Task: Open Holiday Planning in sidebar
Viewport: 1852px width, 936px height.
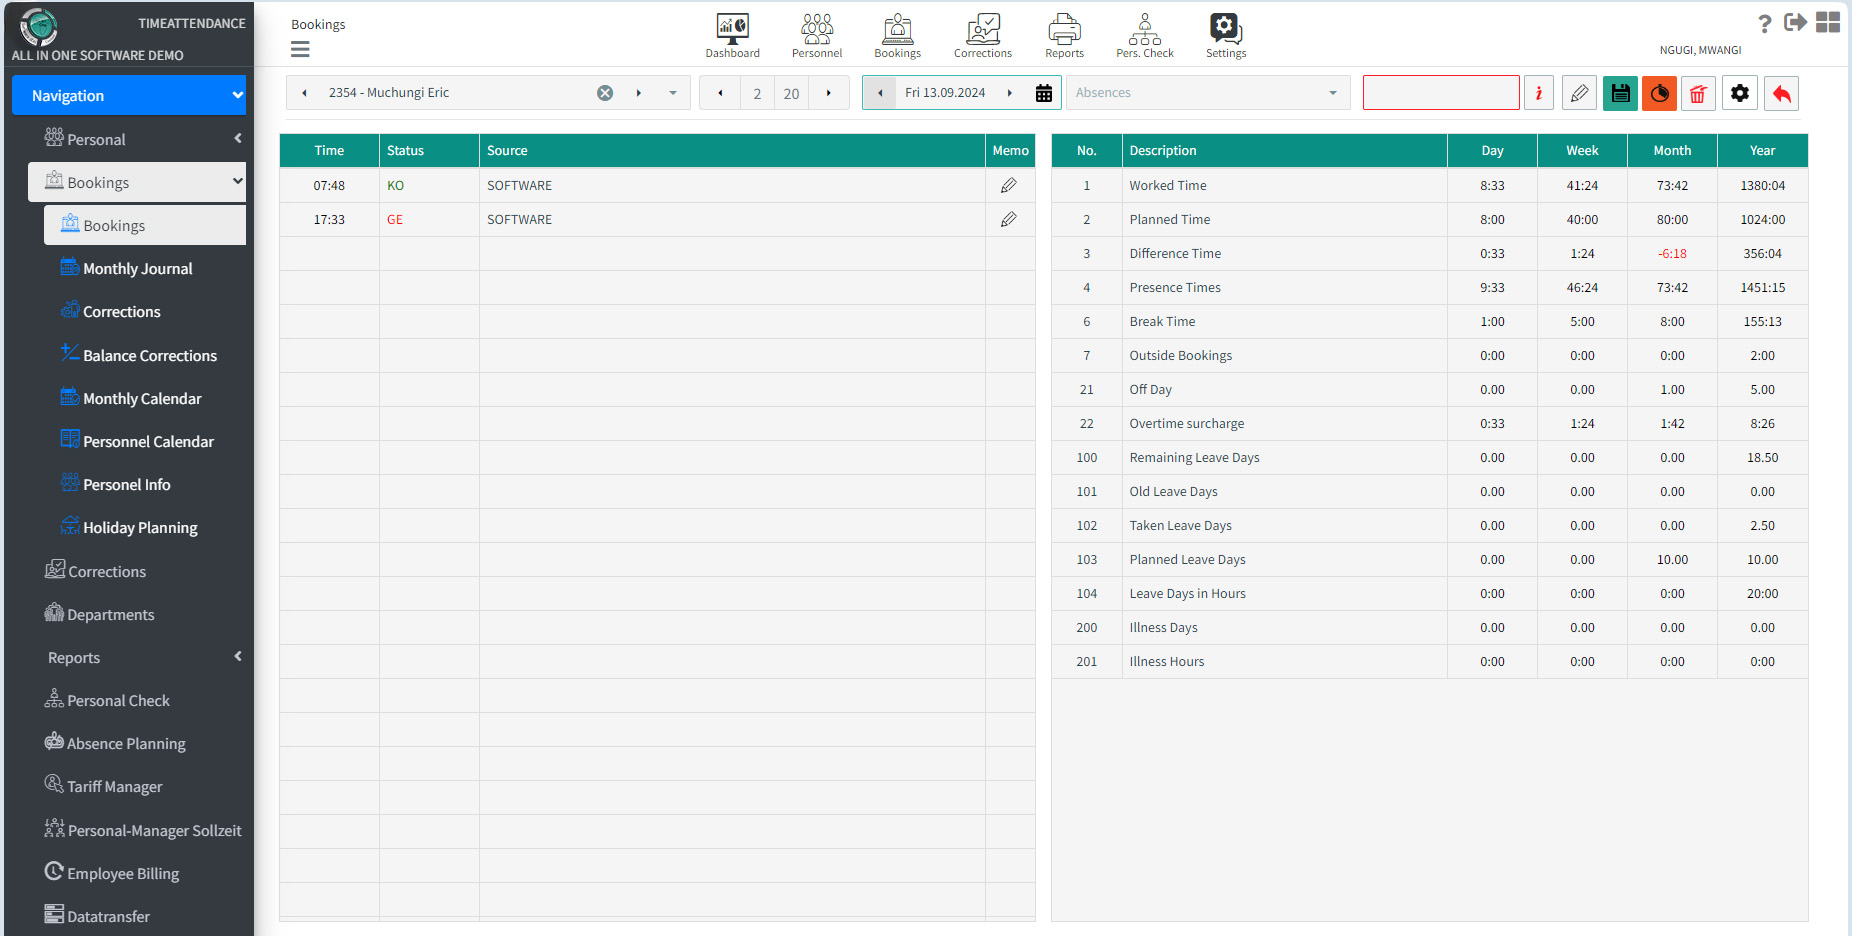Action: pos(140,527)
